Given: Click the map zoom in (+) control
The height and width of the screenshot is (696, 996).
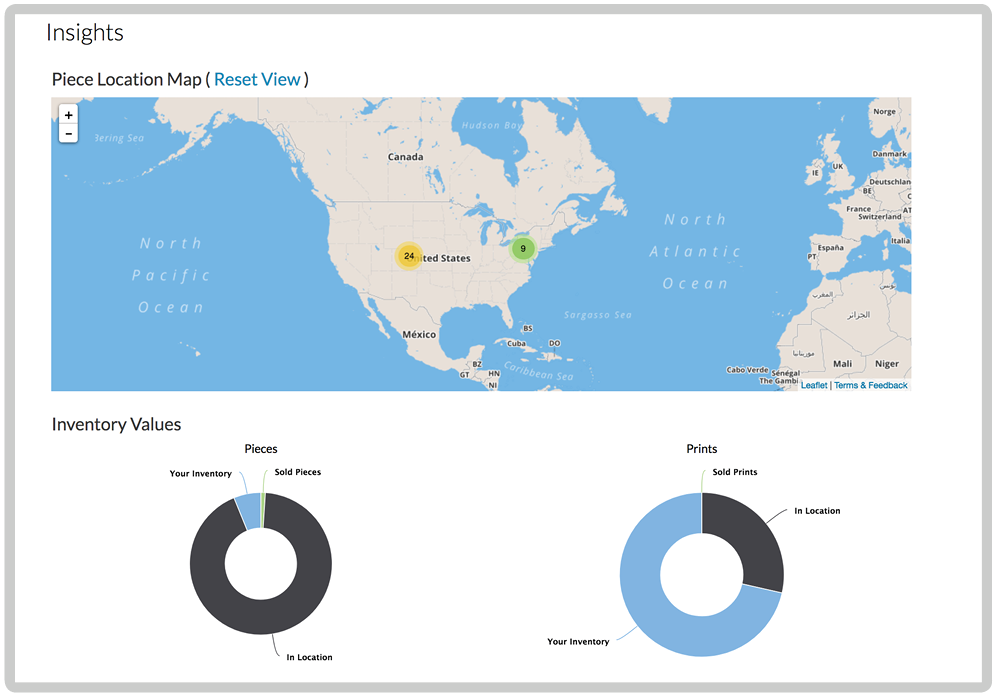Looking at the screenshot, I should (x=68, y=114).
